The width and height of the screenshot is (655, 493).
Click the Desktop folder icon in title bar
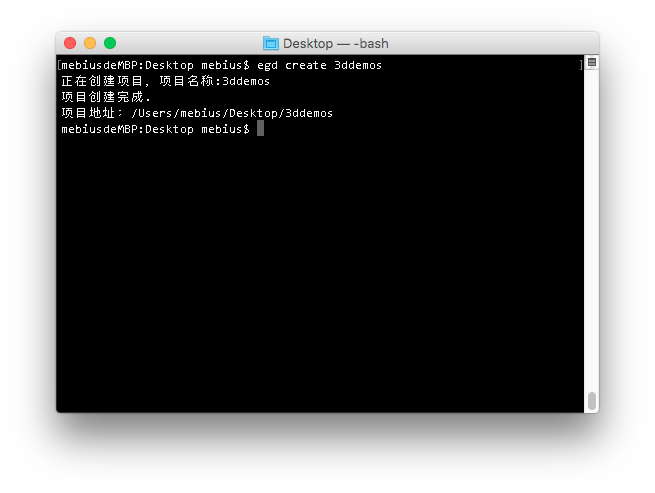pos(271,43)
